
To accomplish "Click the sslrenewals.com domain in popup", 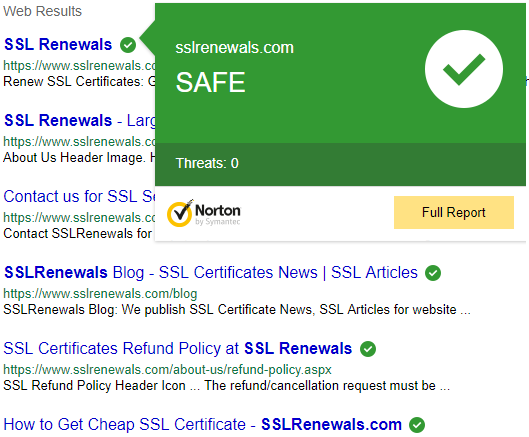I will click(234, 48).
